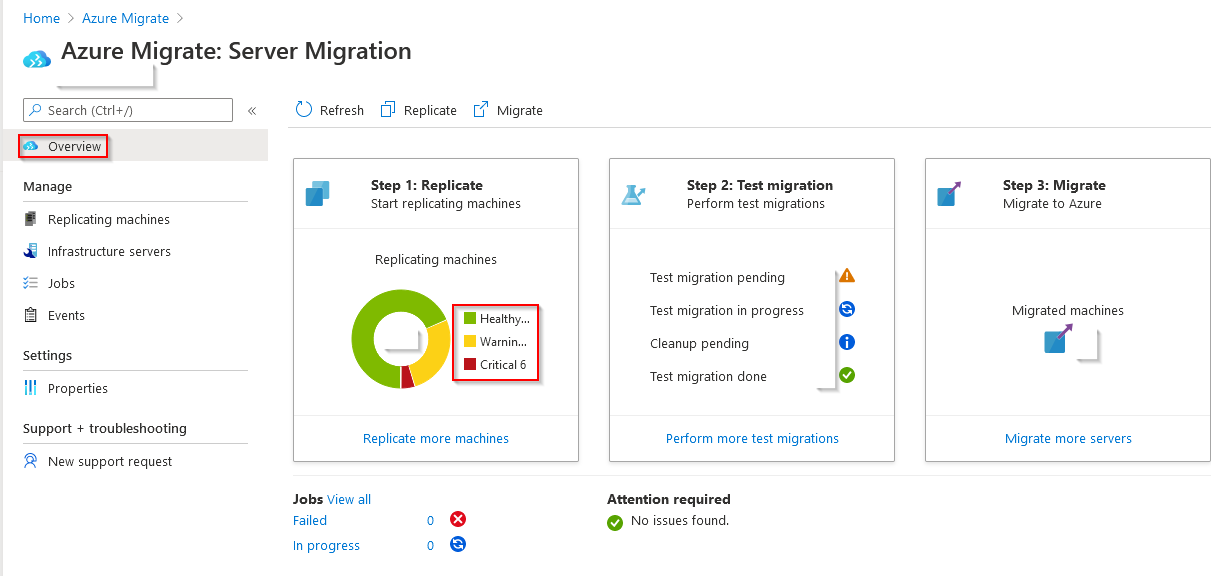Click the orange warning triangle for pending
Image resolution: width=1211 pixels, height=576 pixels.
coord(847,275)
